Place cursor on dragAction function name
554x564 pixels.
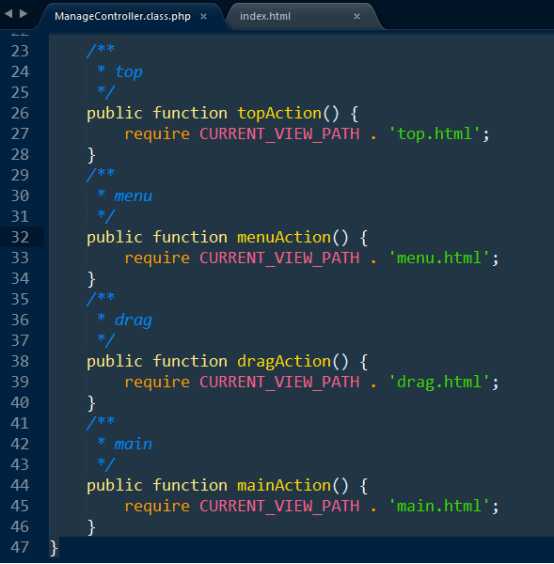[x=284, y=362]
